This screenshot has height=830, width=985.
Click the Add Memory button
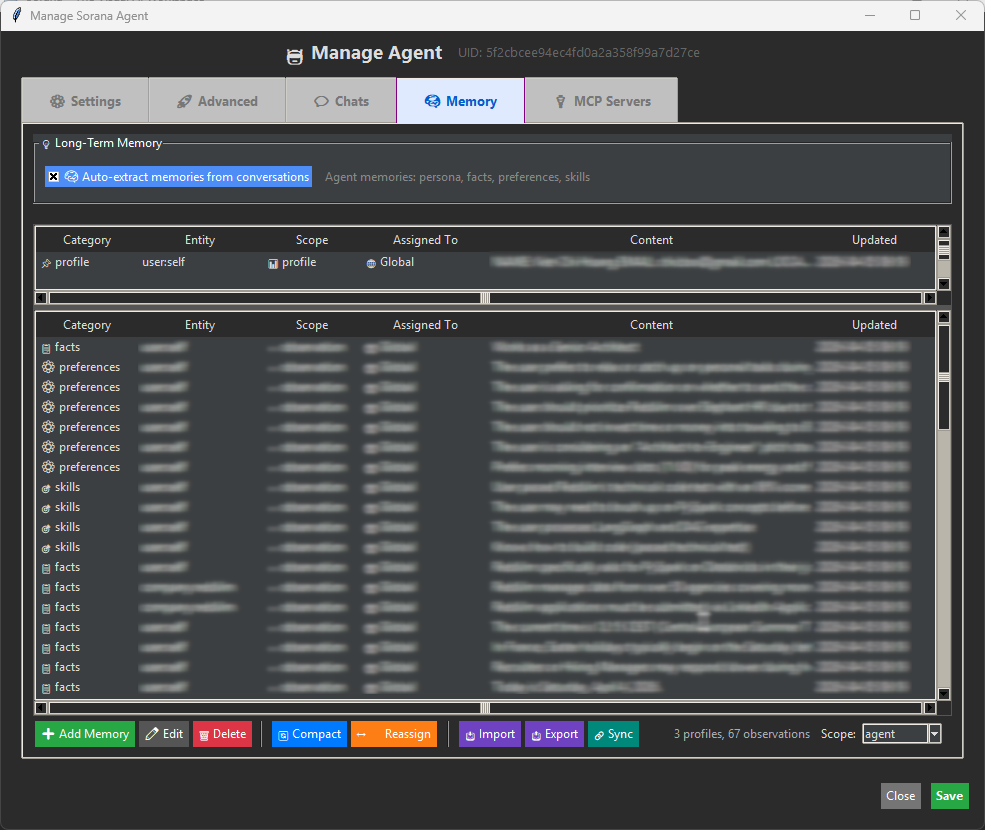(84, 733)
